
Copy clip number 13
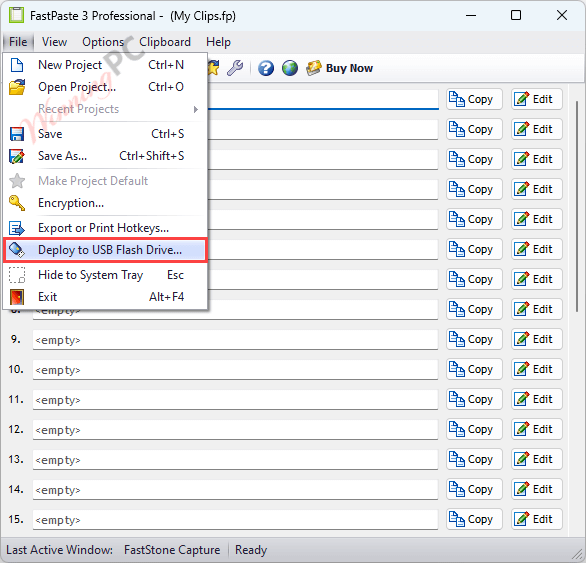pyautogui.click(x=474, y=459)
